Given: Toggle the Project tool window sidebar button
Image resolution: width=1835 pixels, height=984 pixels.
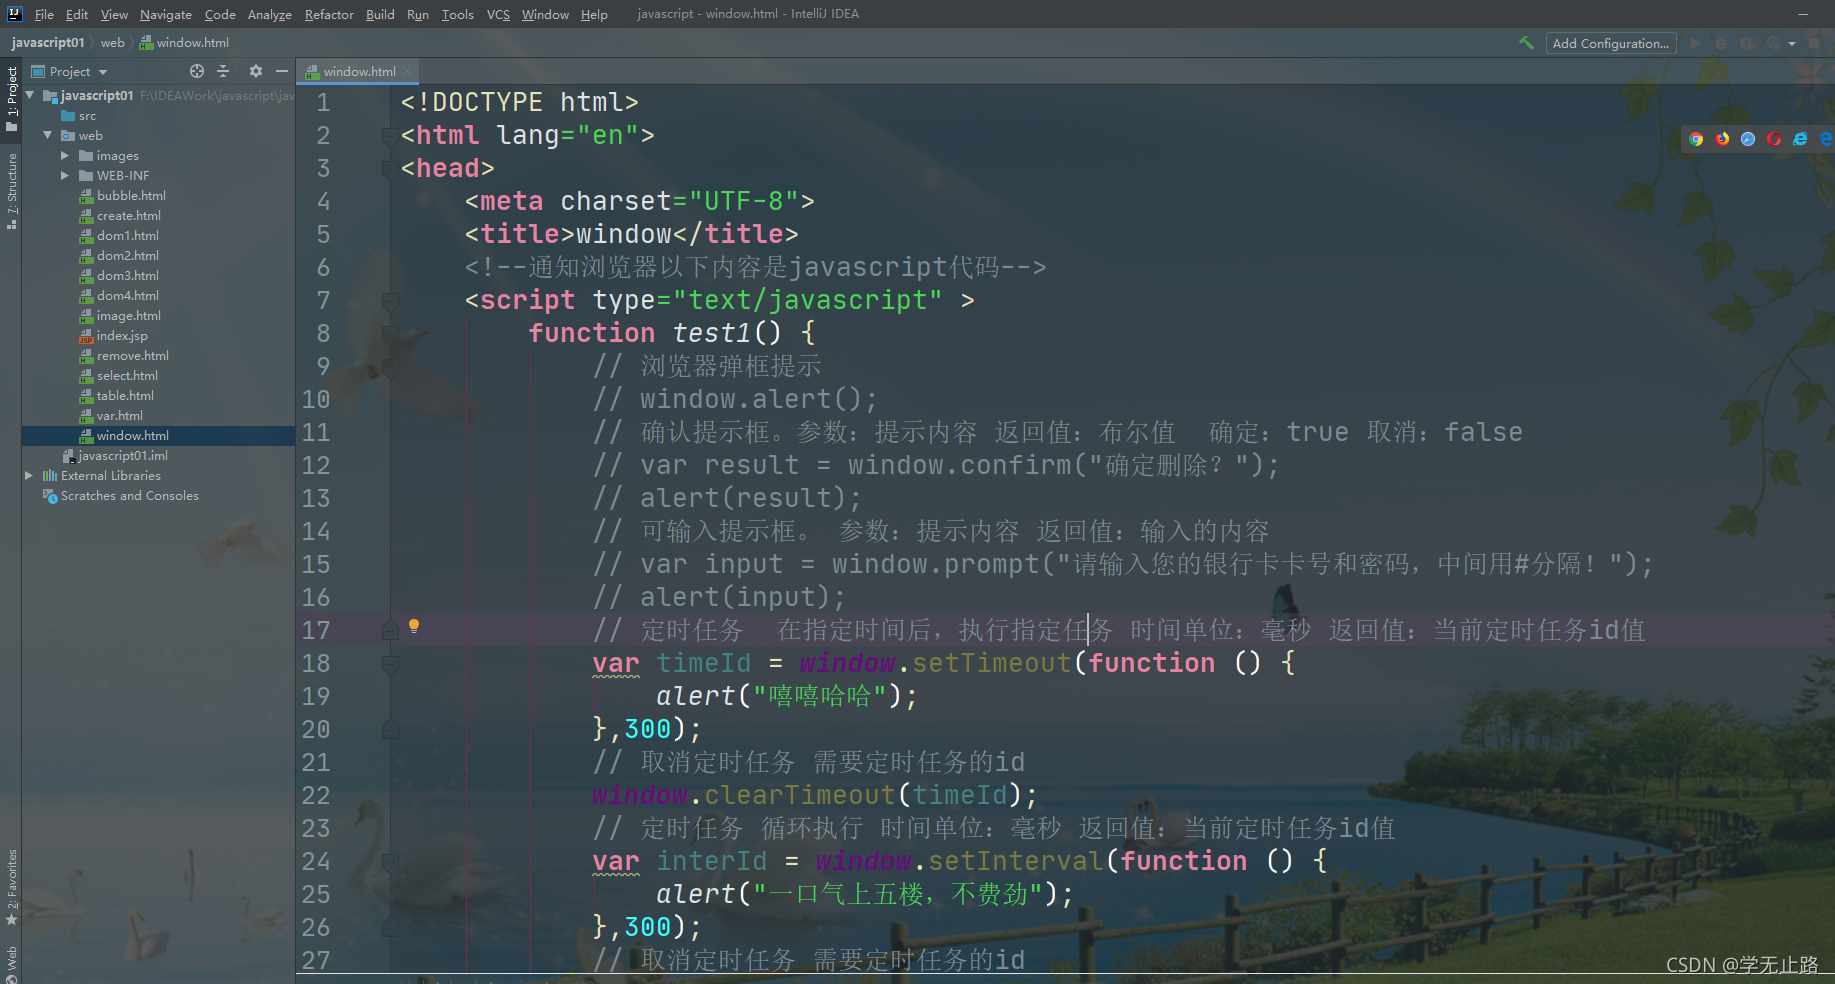Looking at the screenshot, I should [x=12, y=98].
